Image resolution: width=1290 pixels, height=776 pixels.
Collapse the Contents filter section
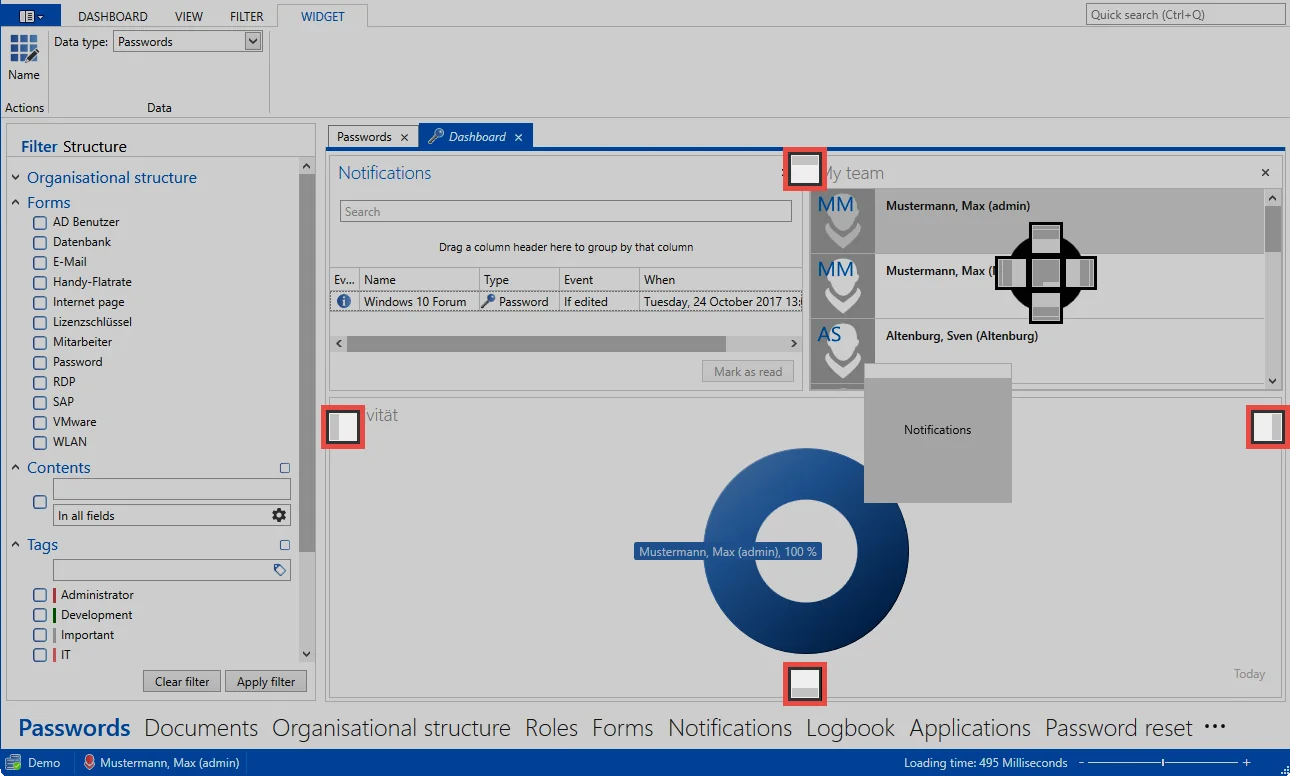[x=16, y=468]
